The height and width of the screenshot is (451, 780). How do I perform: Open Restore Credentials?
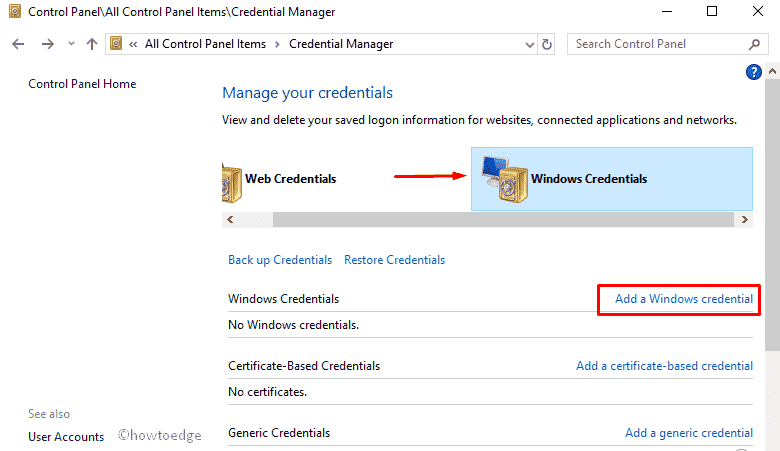[x=394, y=260]
